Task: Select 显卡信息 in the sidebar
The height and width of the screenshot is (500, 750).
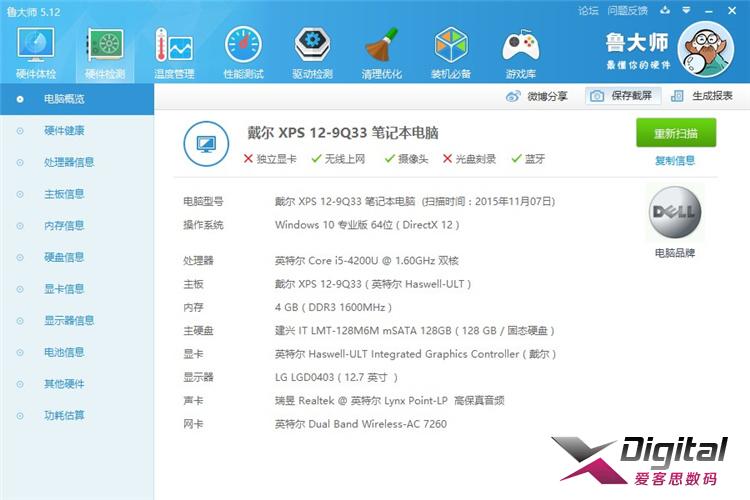Action: (77, 289)
